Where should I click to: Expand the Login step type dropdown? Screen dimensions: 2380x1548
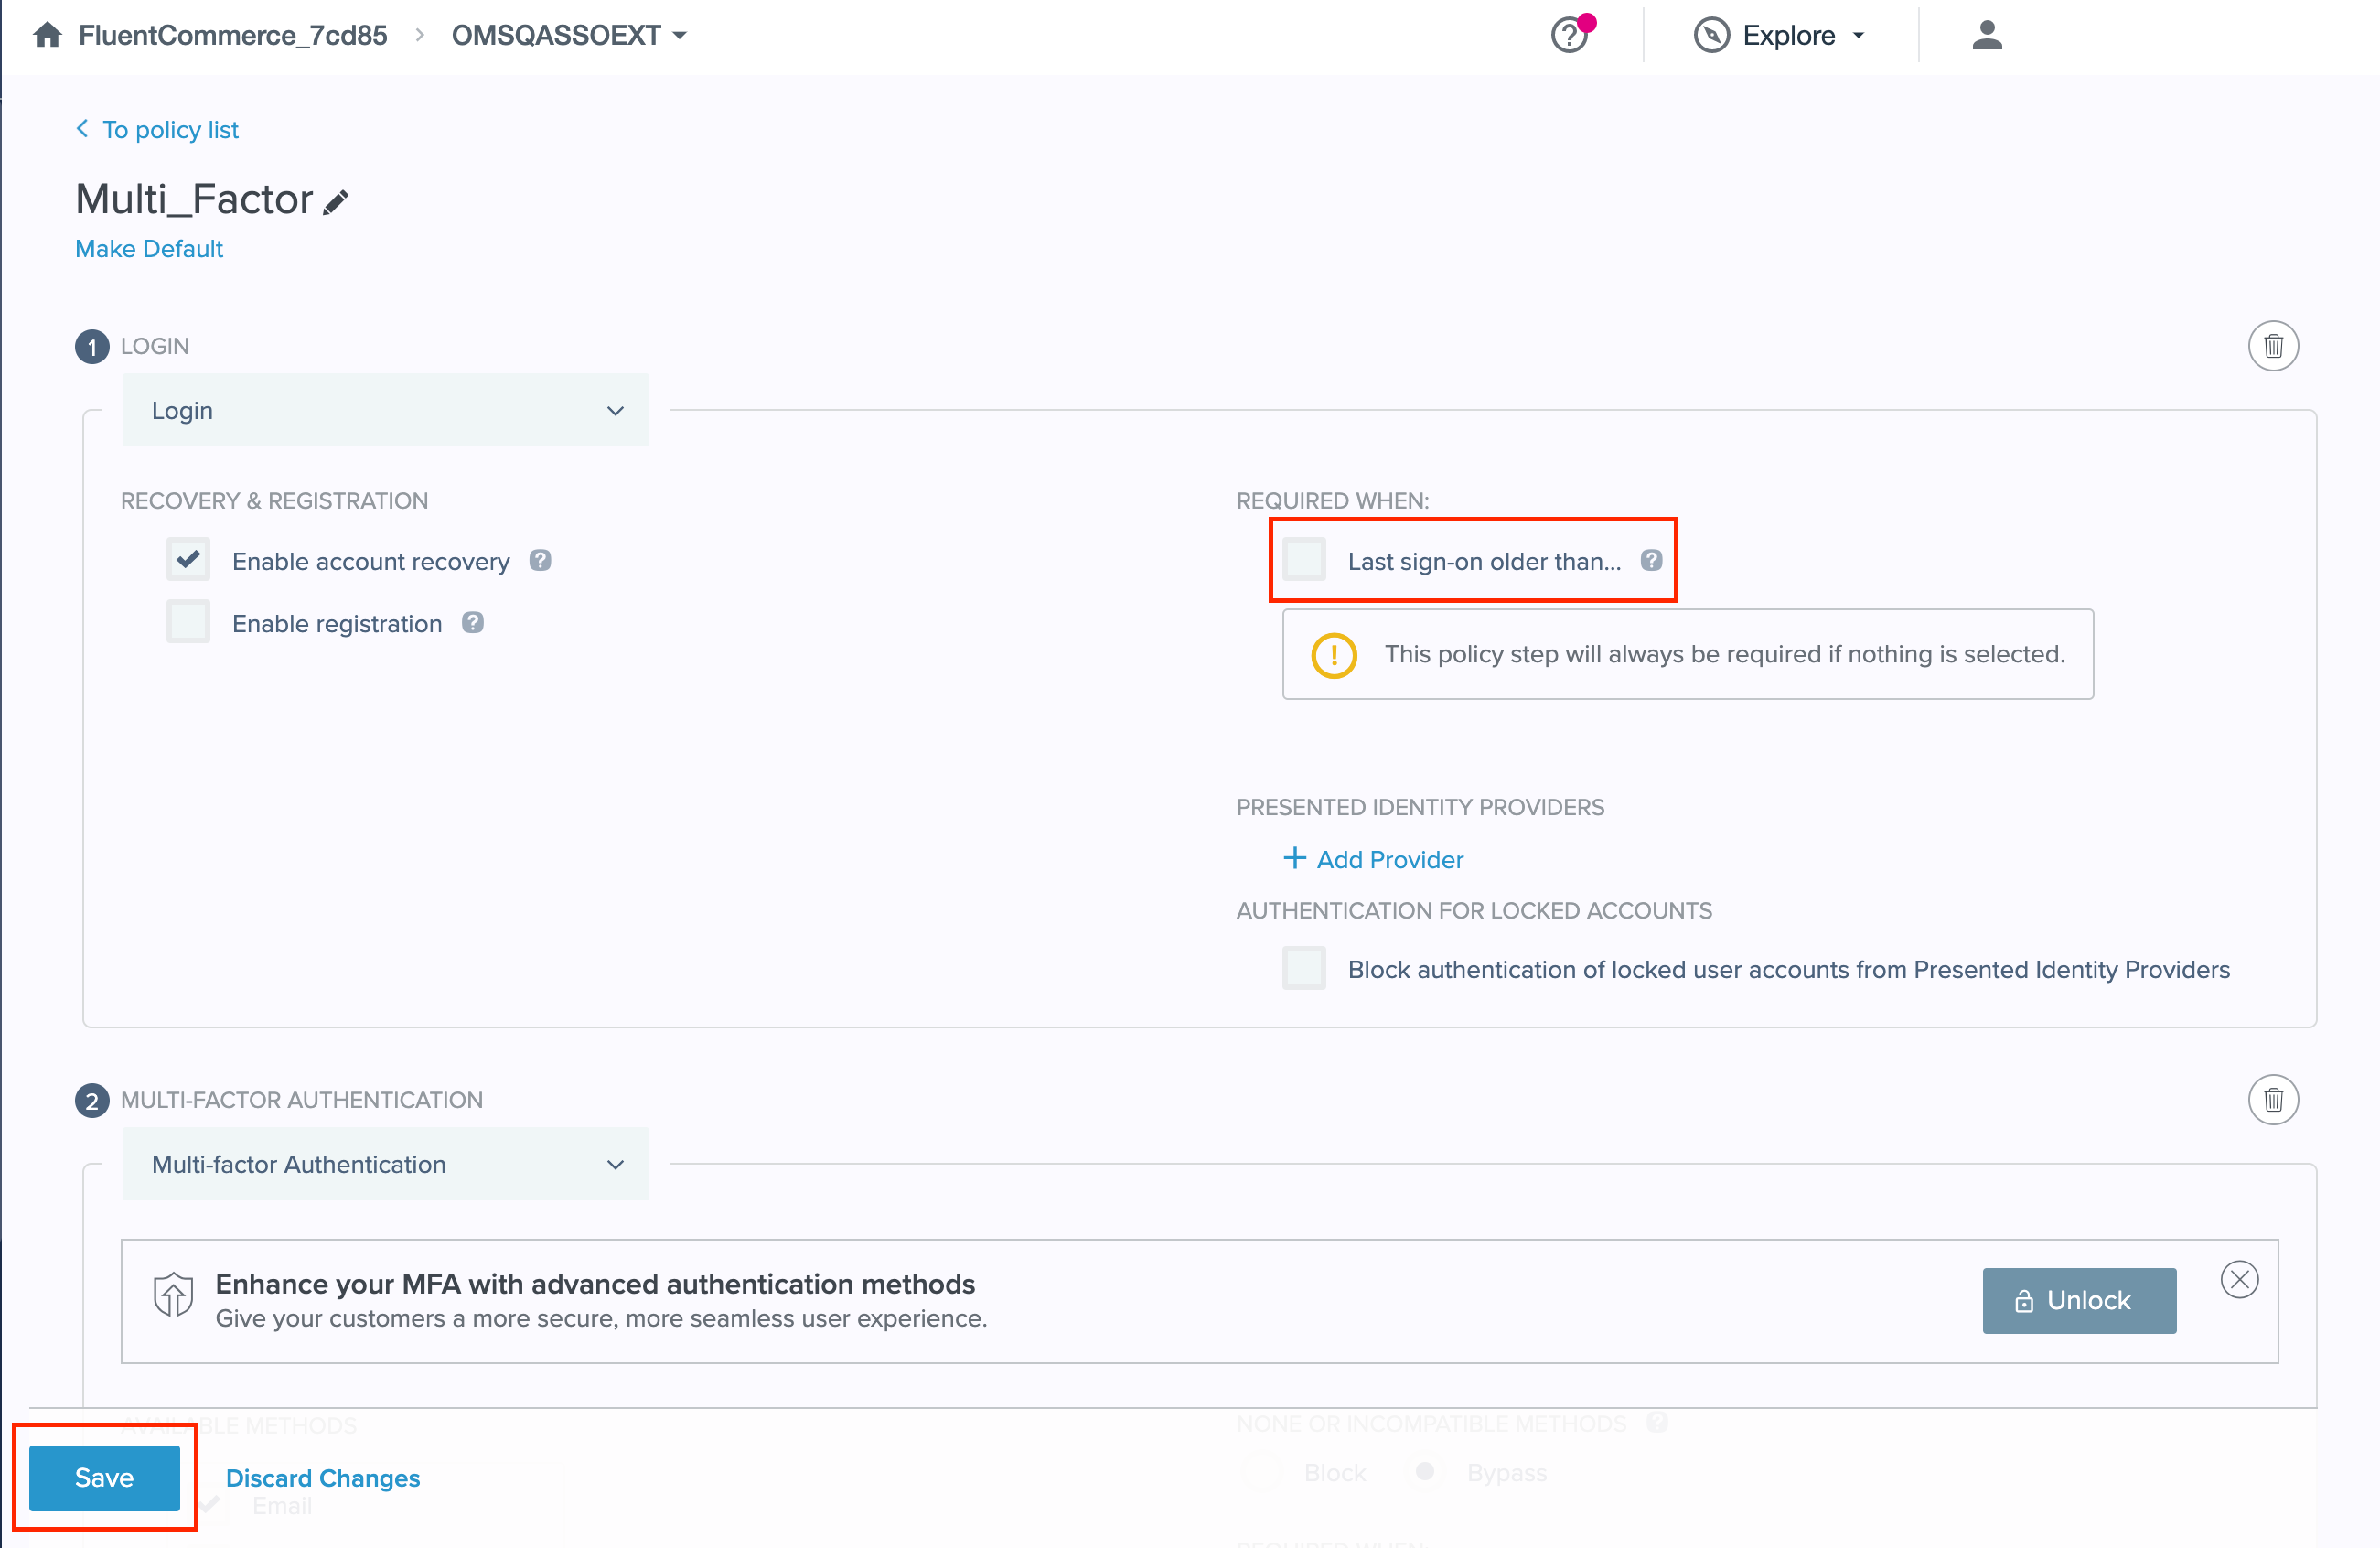pyautogui.click(x=385, y=411)
